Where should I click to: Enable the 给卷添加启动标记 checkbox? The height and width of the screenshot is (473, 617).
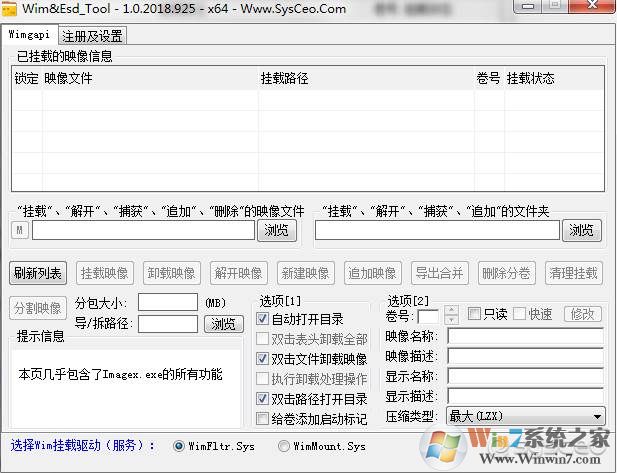pyautogui.click(x=264, y=418)
